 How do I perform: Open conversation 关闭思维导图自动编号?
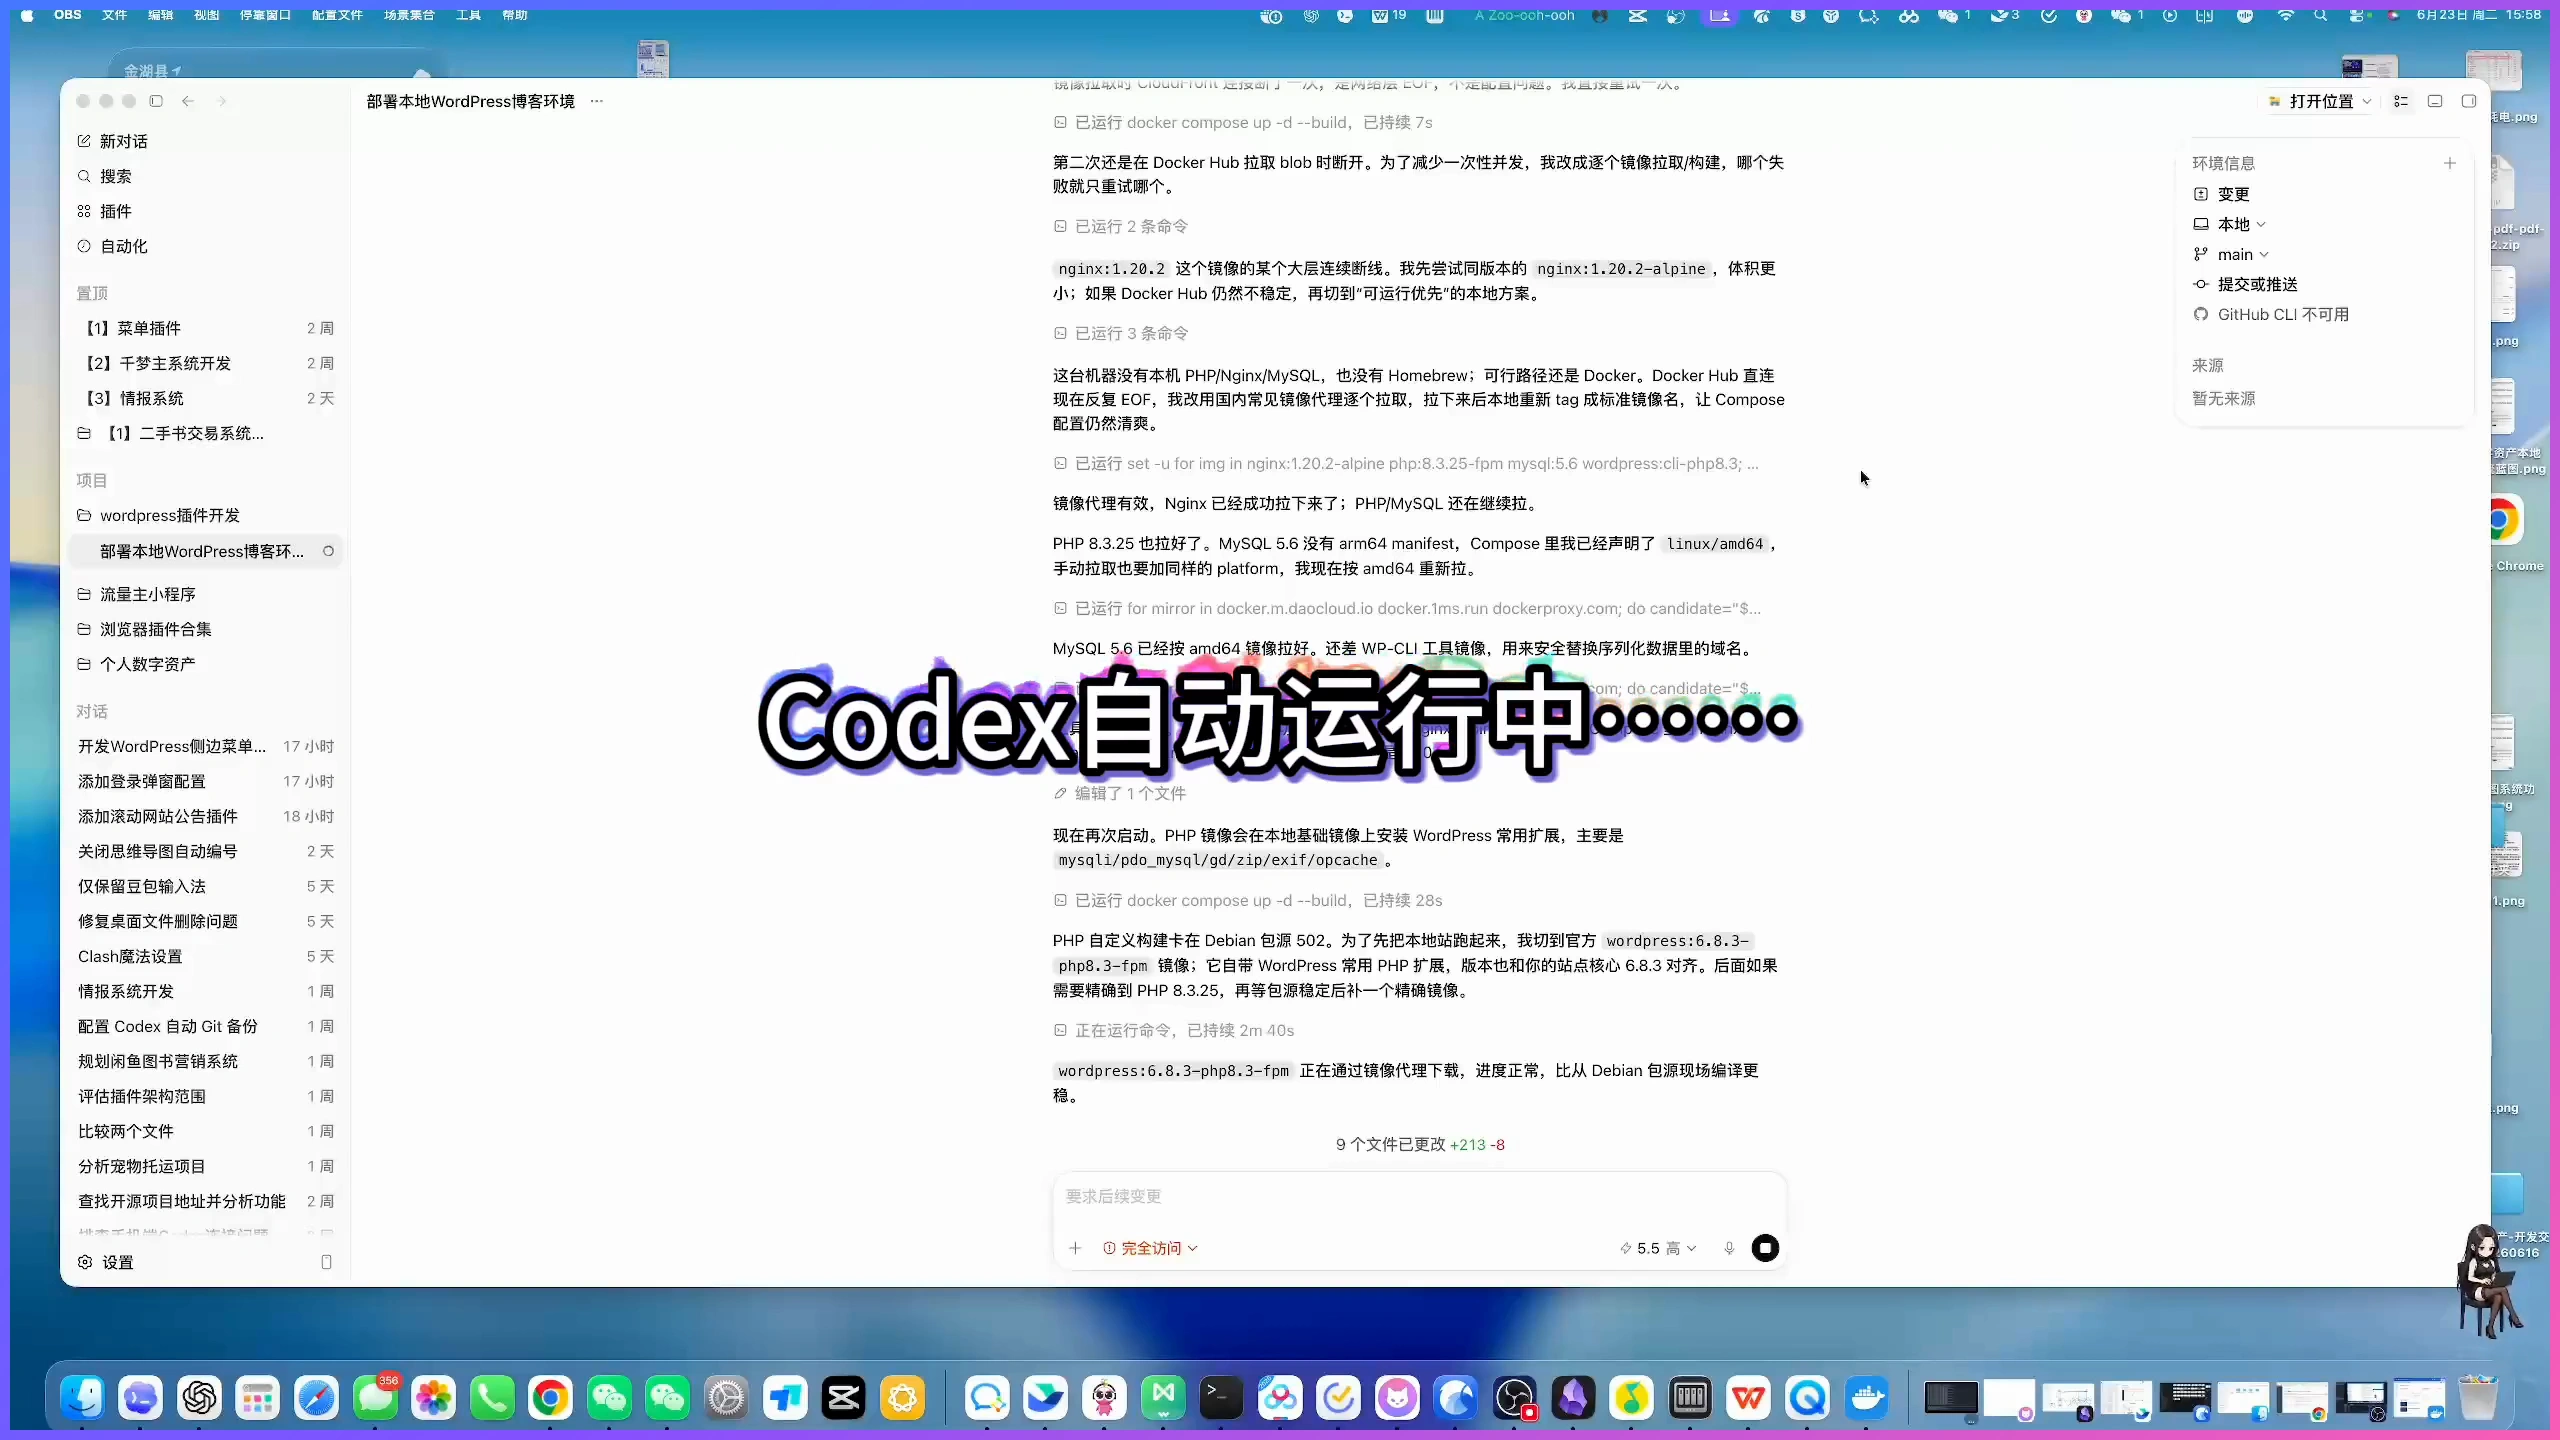point(207,851)
